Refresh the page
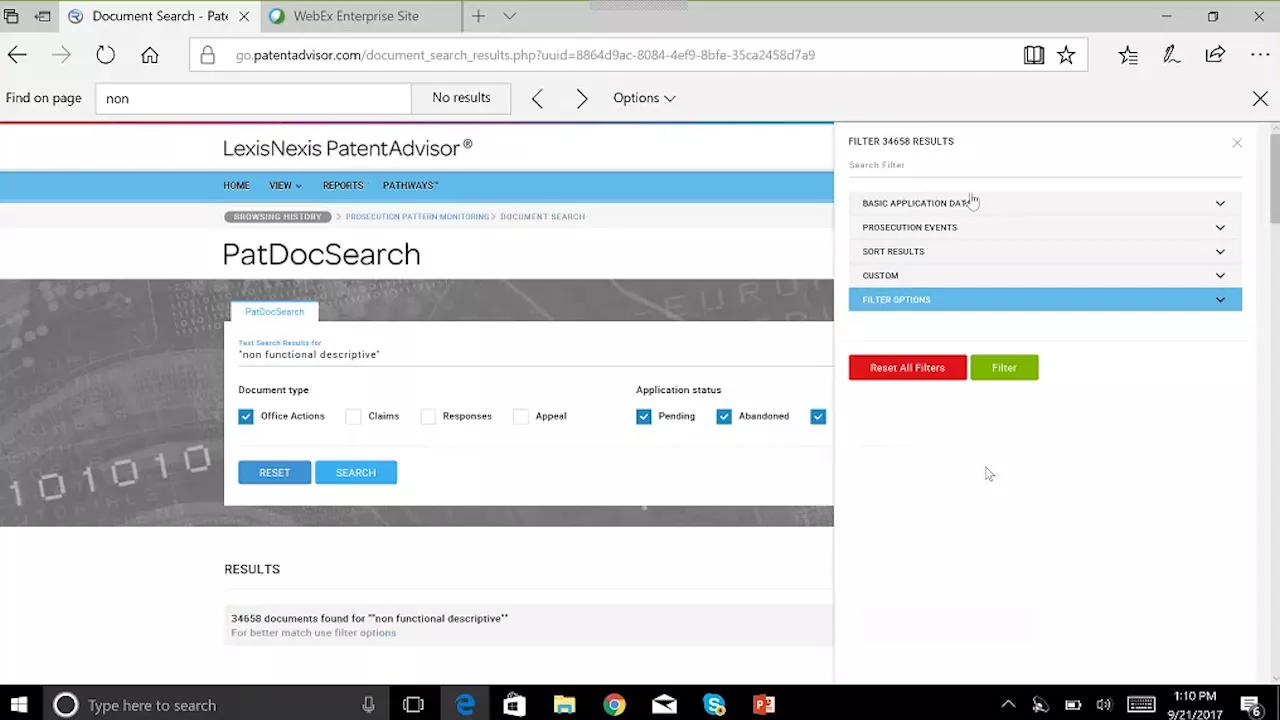The width and height of the screenshot is (1280, 720). tap(105, 55)
